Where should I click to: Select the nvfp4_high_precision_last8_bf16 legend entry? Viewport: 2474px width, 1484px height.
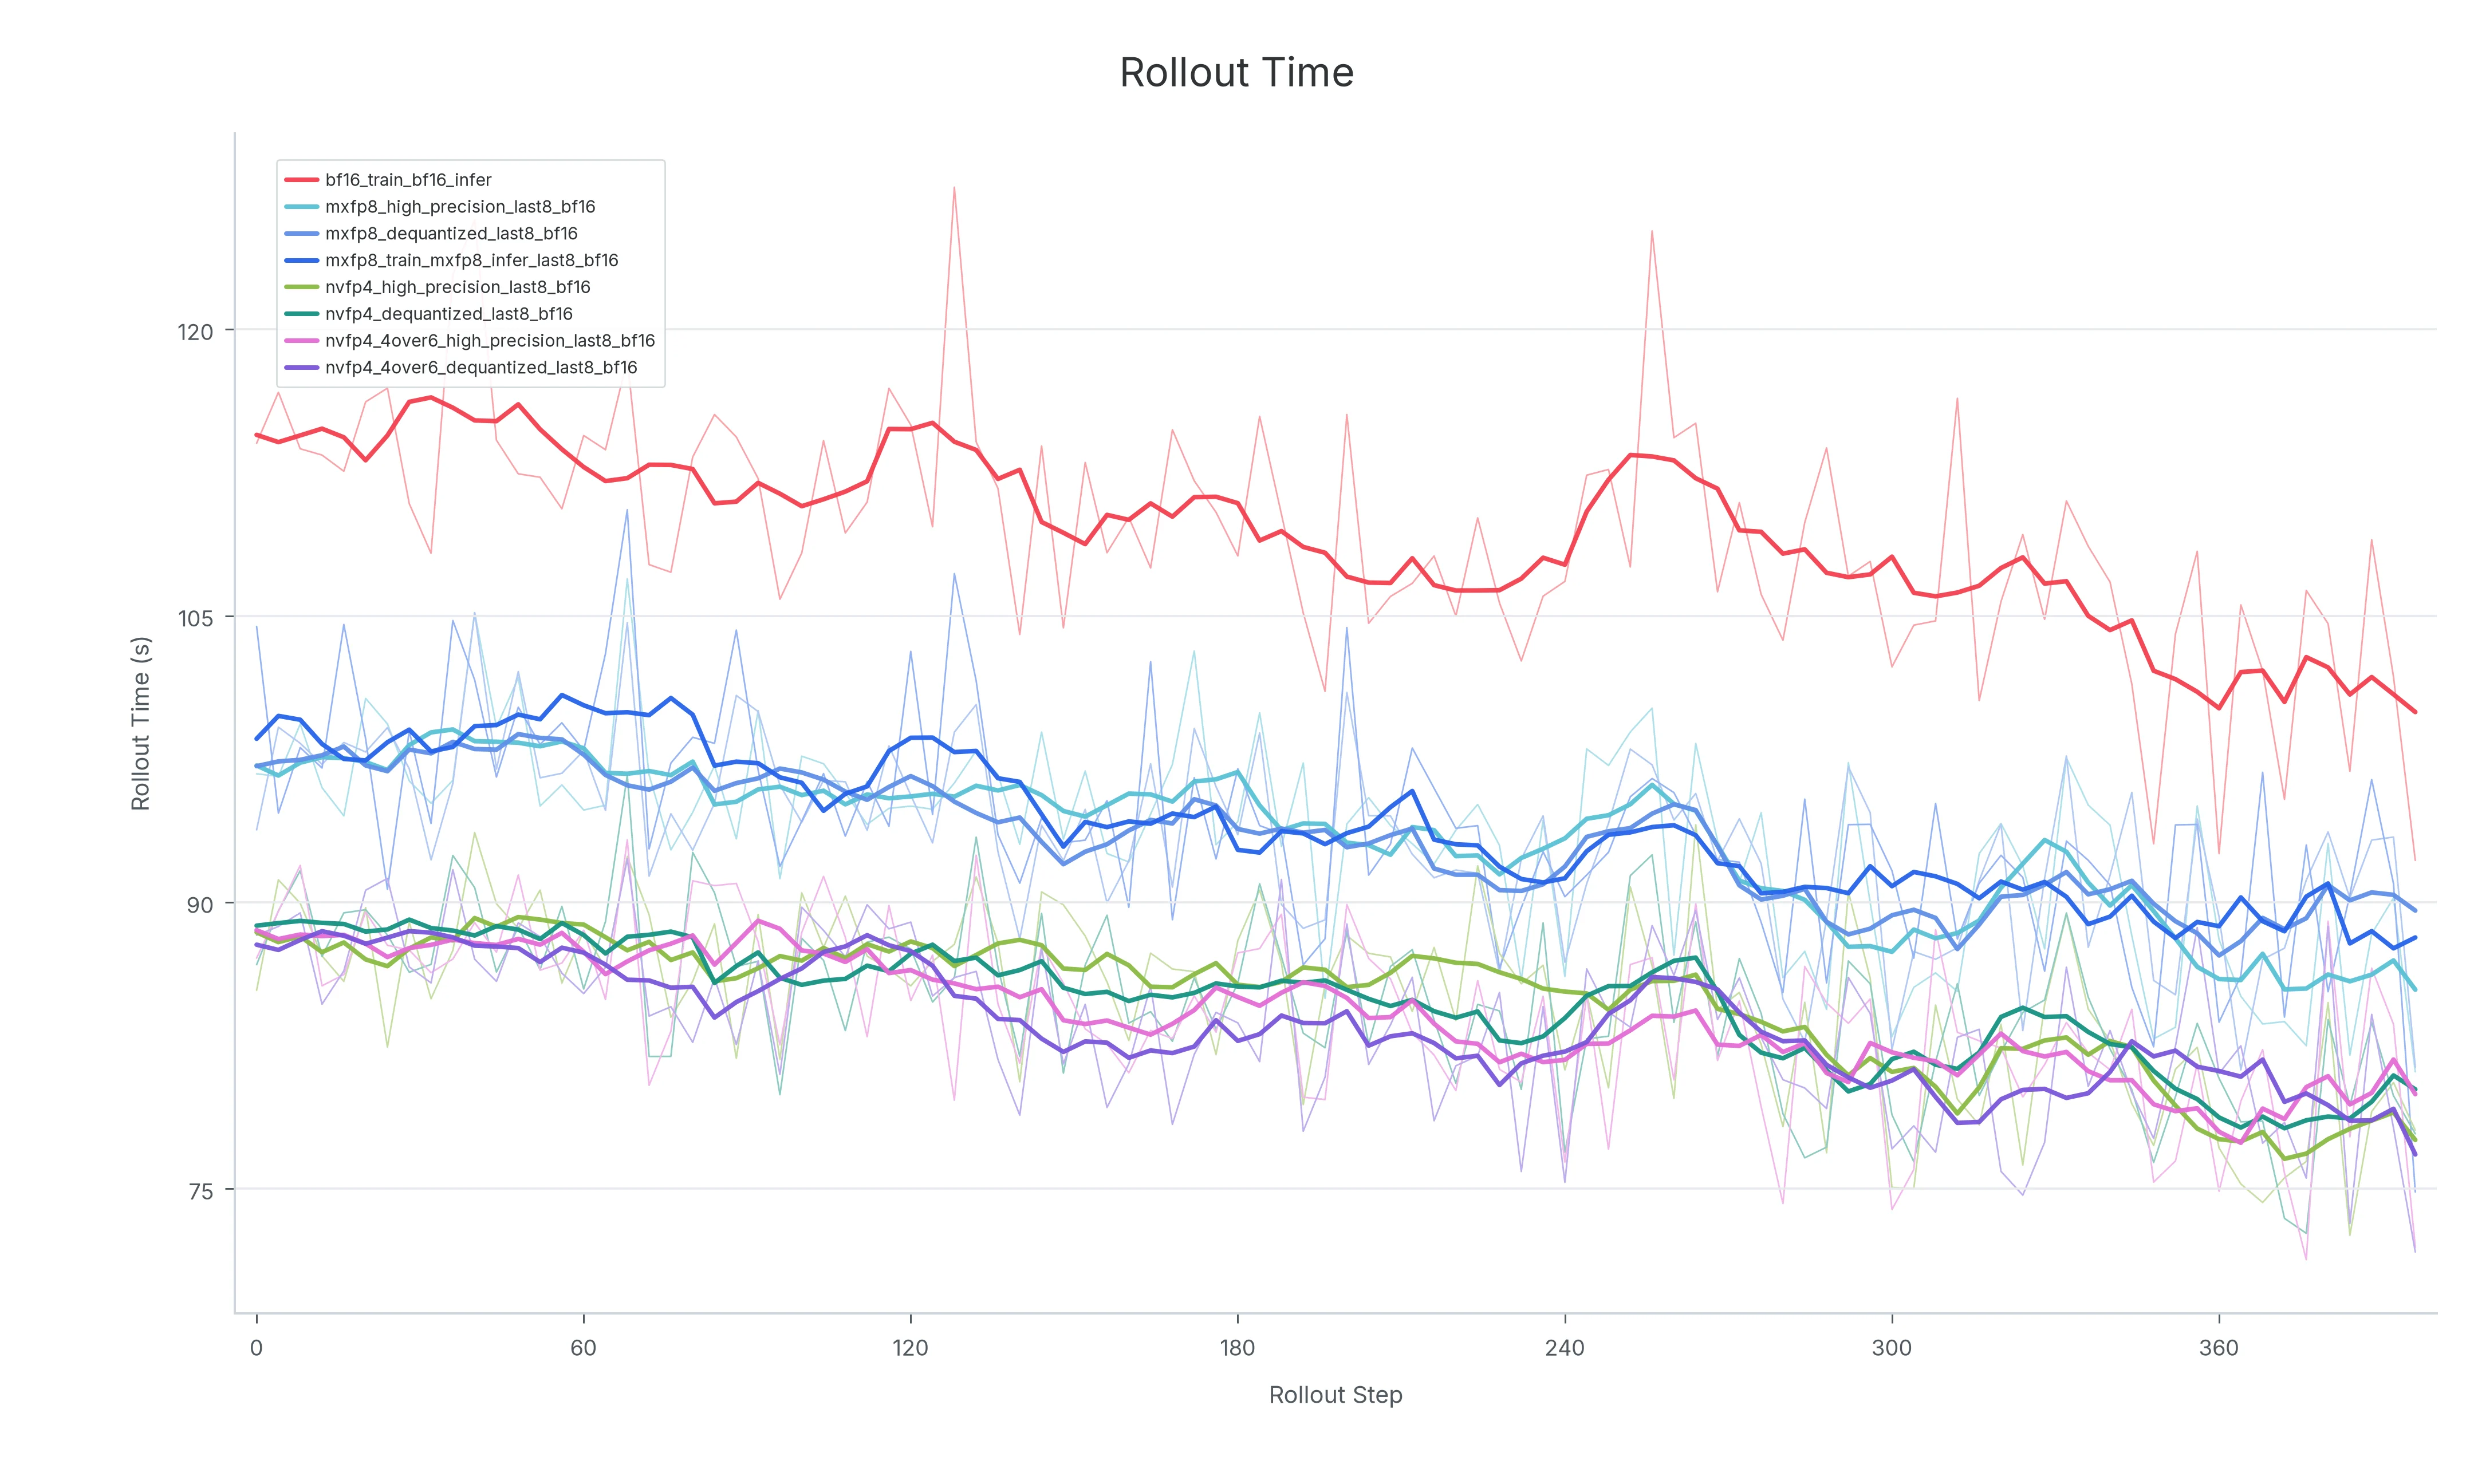tap(438, 287)
